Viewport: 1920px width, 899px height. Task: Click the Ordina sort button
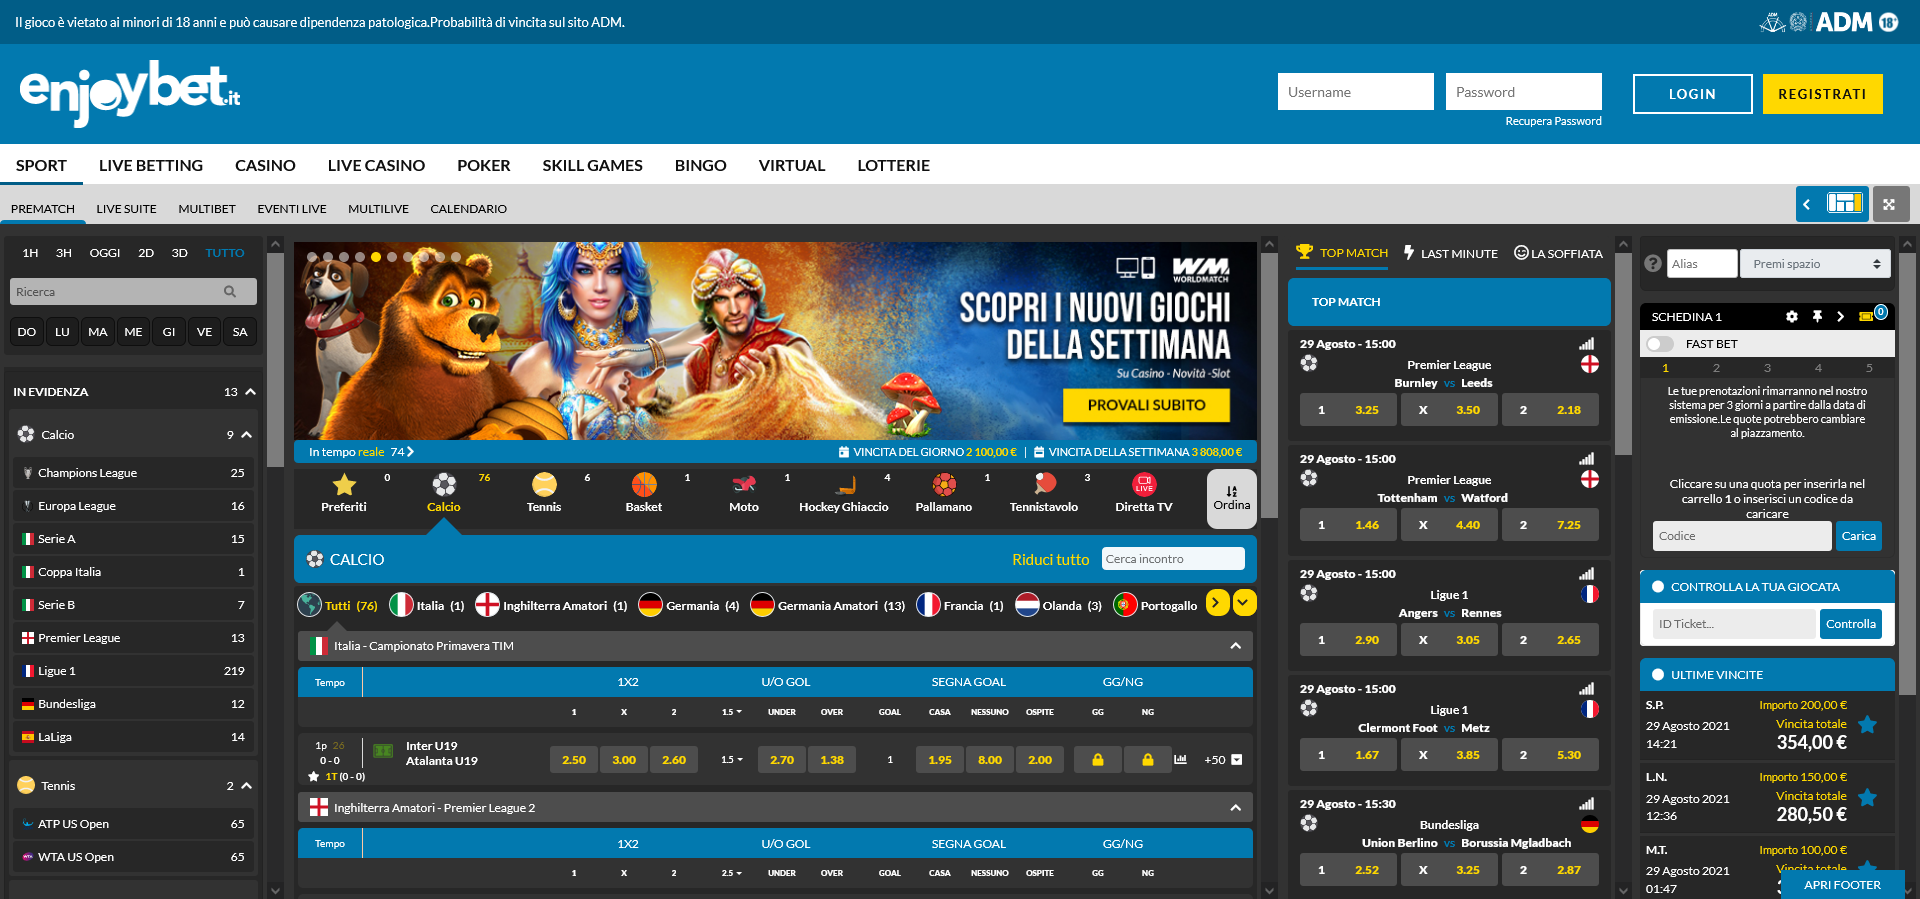coord(1232,498)
